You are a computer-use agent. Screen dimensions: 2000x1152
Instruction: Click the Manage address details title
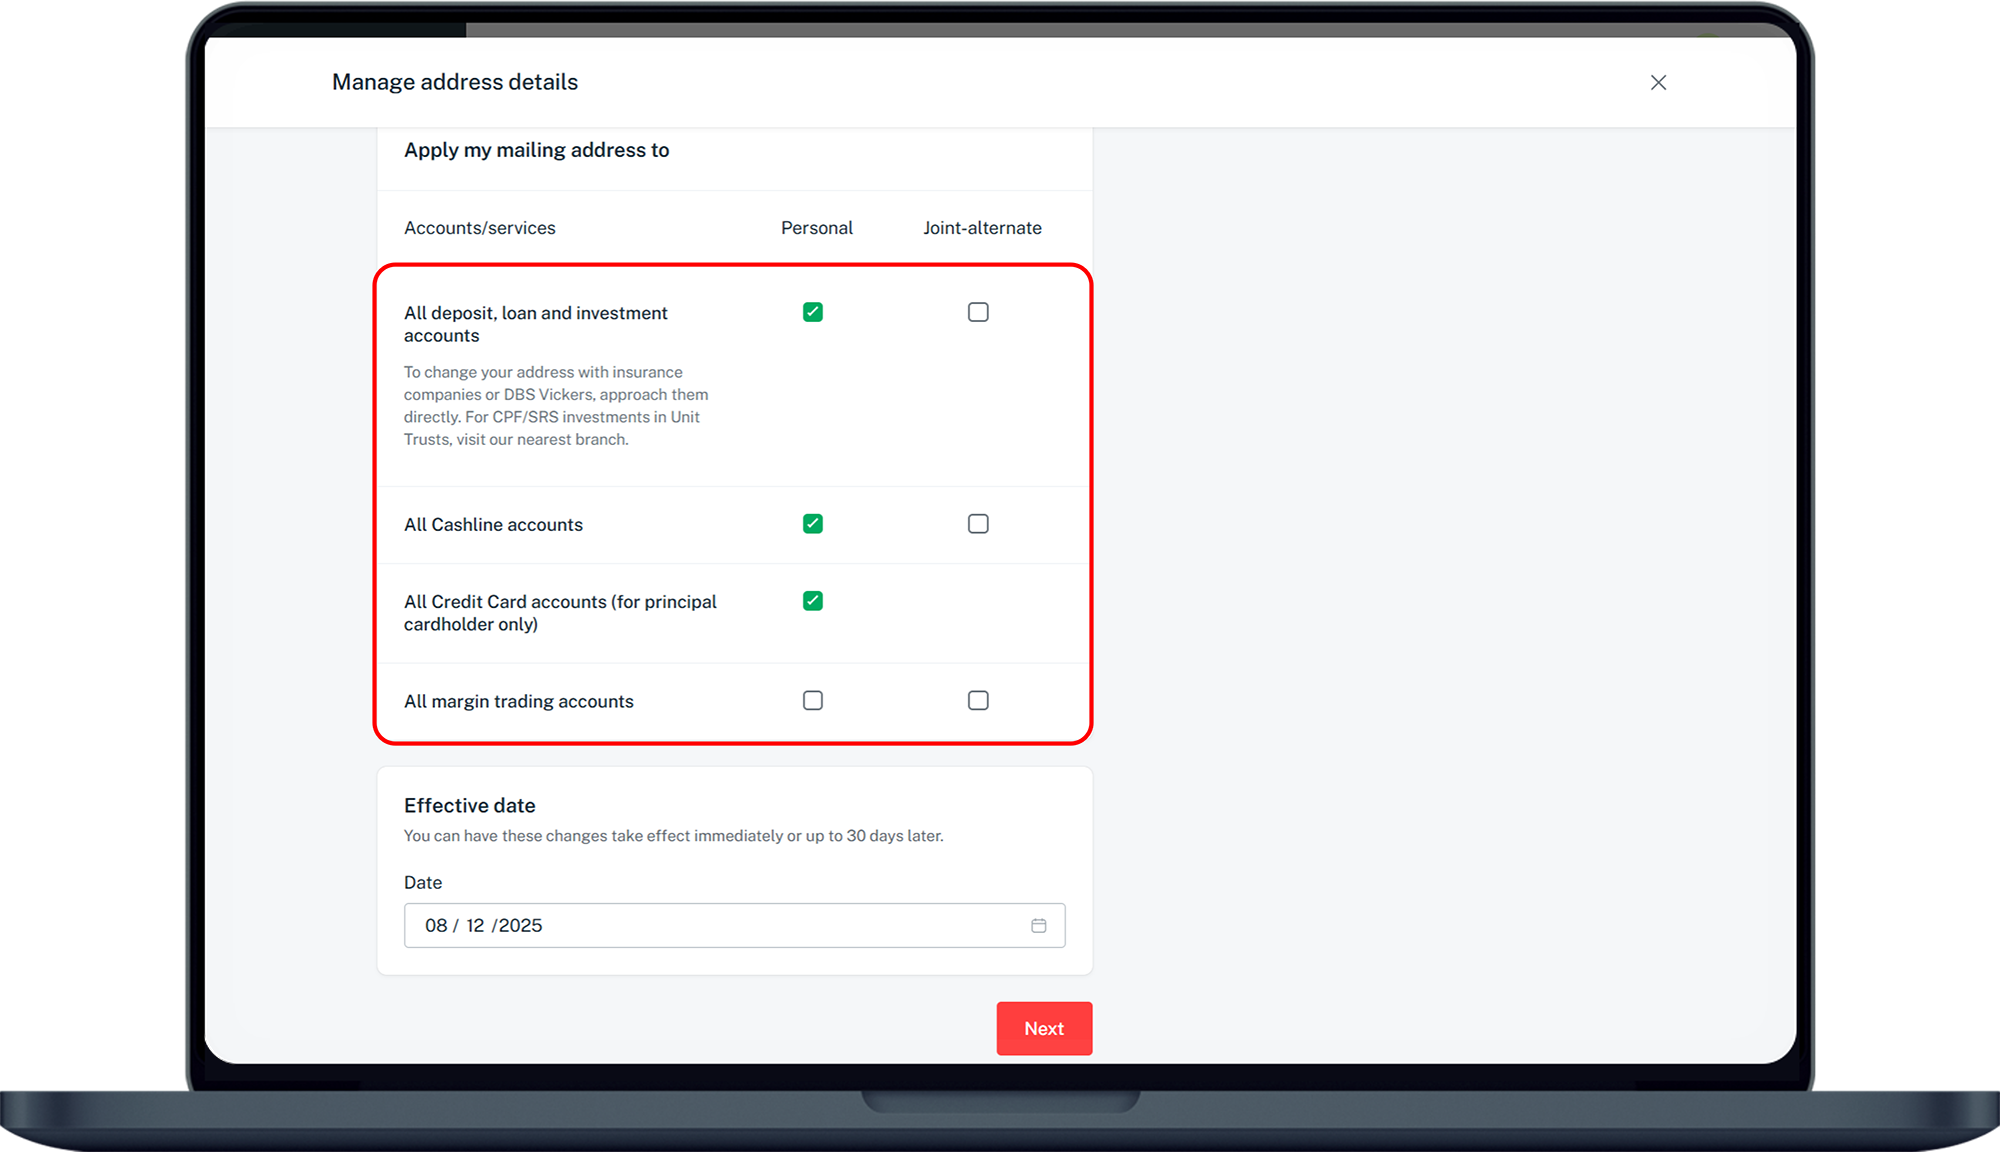point(455,82)
